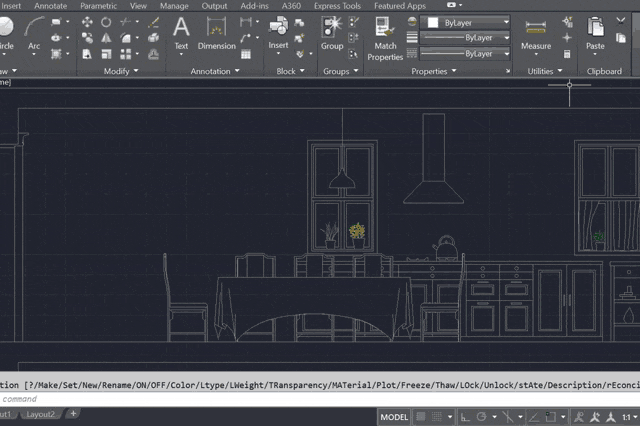Open the ByLayer lineweight dropdown
This screenshot has width=640, height=426.
tap(466, 38)
